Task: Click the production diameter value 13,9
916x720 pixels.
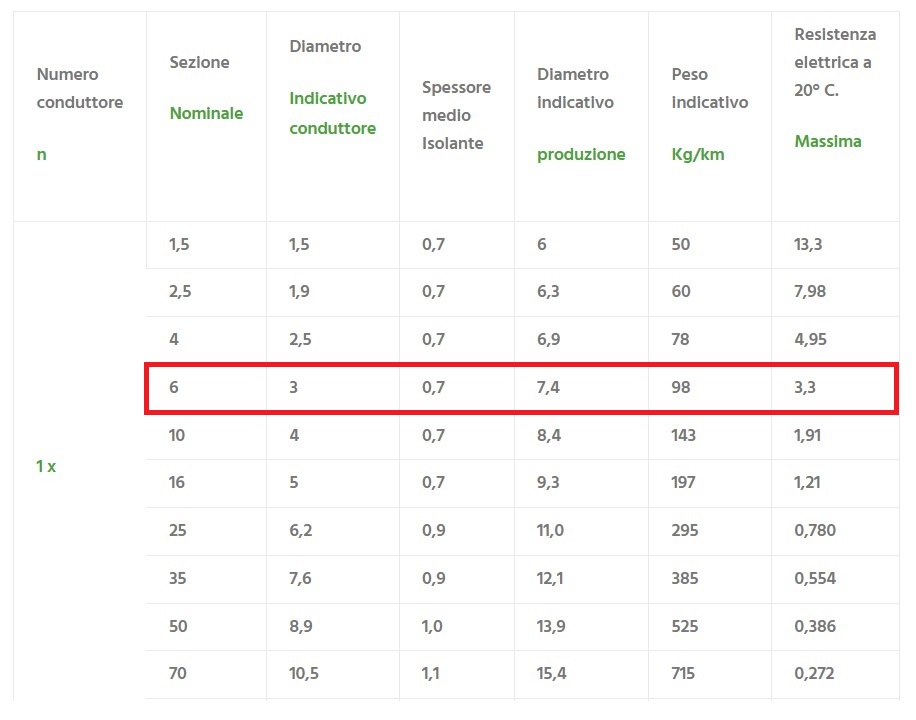Action: (553, 626)
